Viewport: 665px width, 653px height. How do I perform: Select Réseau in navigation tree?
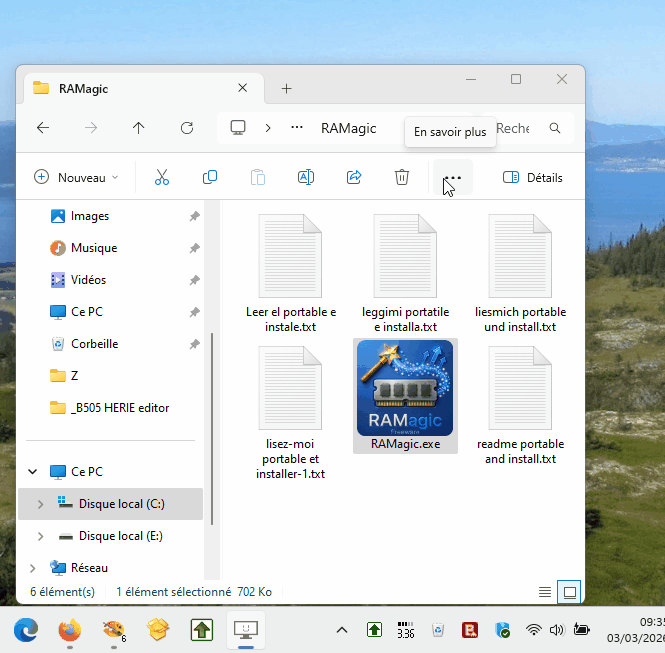tap(89, 568)
